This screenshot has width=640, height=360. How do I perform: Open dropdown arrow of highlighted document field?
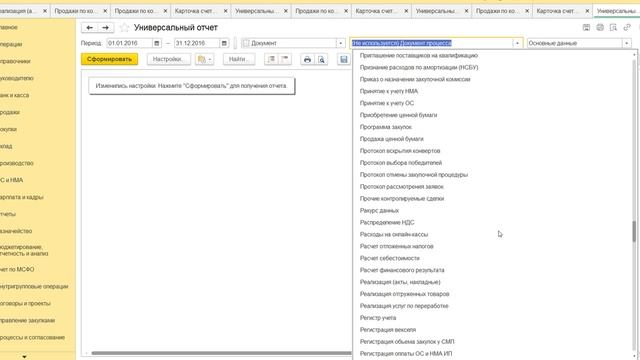click(x=517, y=43)
